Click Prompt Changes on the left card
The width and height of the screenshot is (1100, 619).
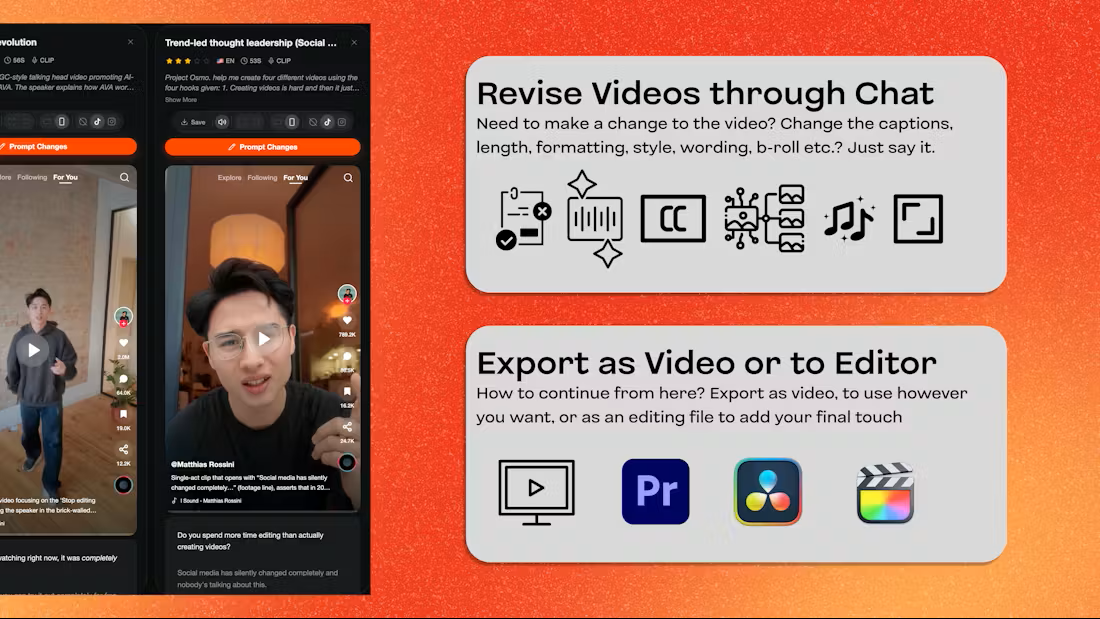[68, 146]
